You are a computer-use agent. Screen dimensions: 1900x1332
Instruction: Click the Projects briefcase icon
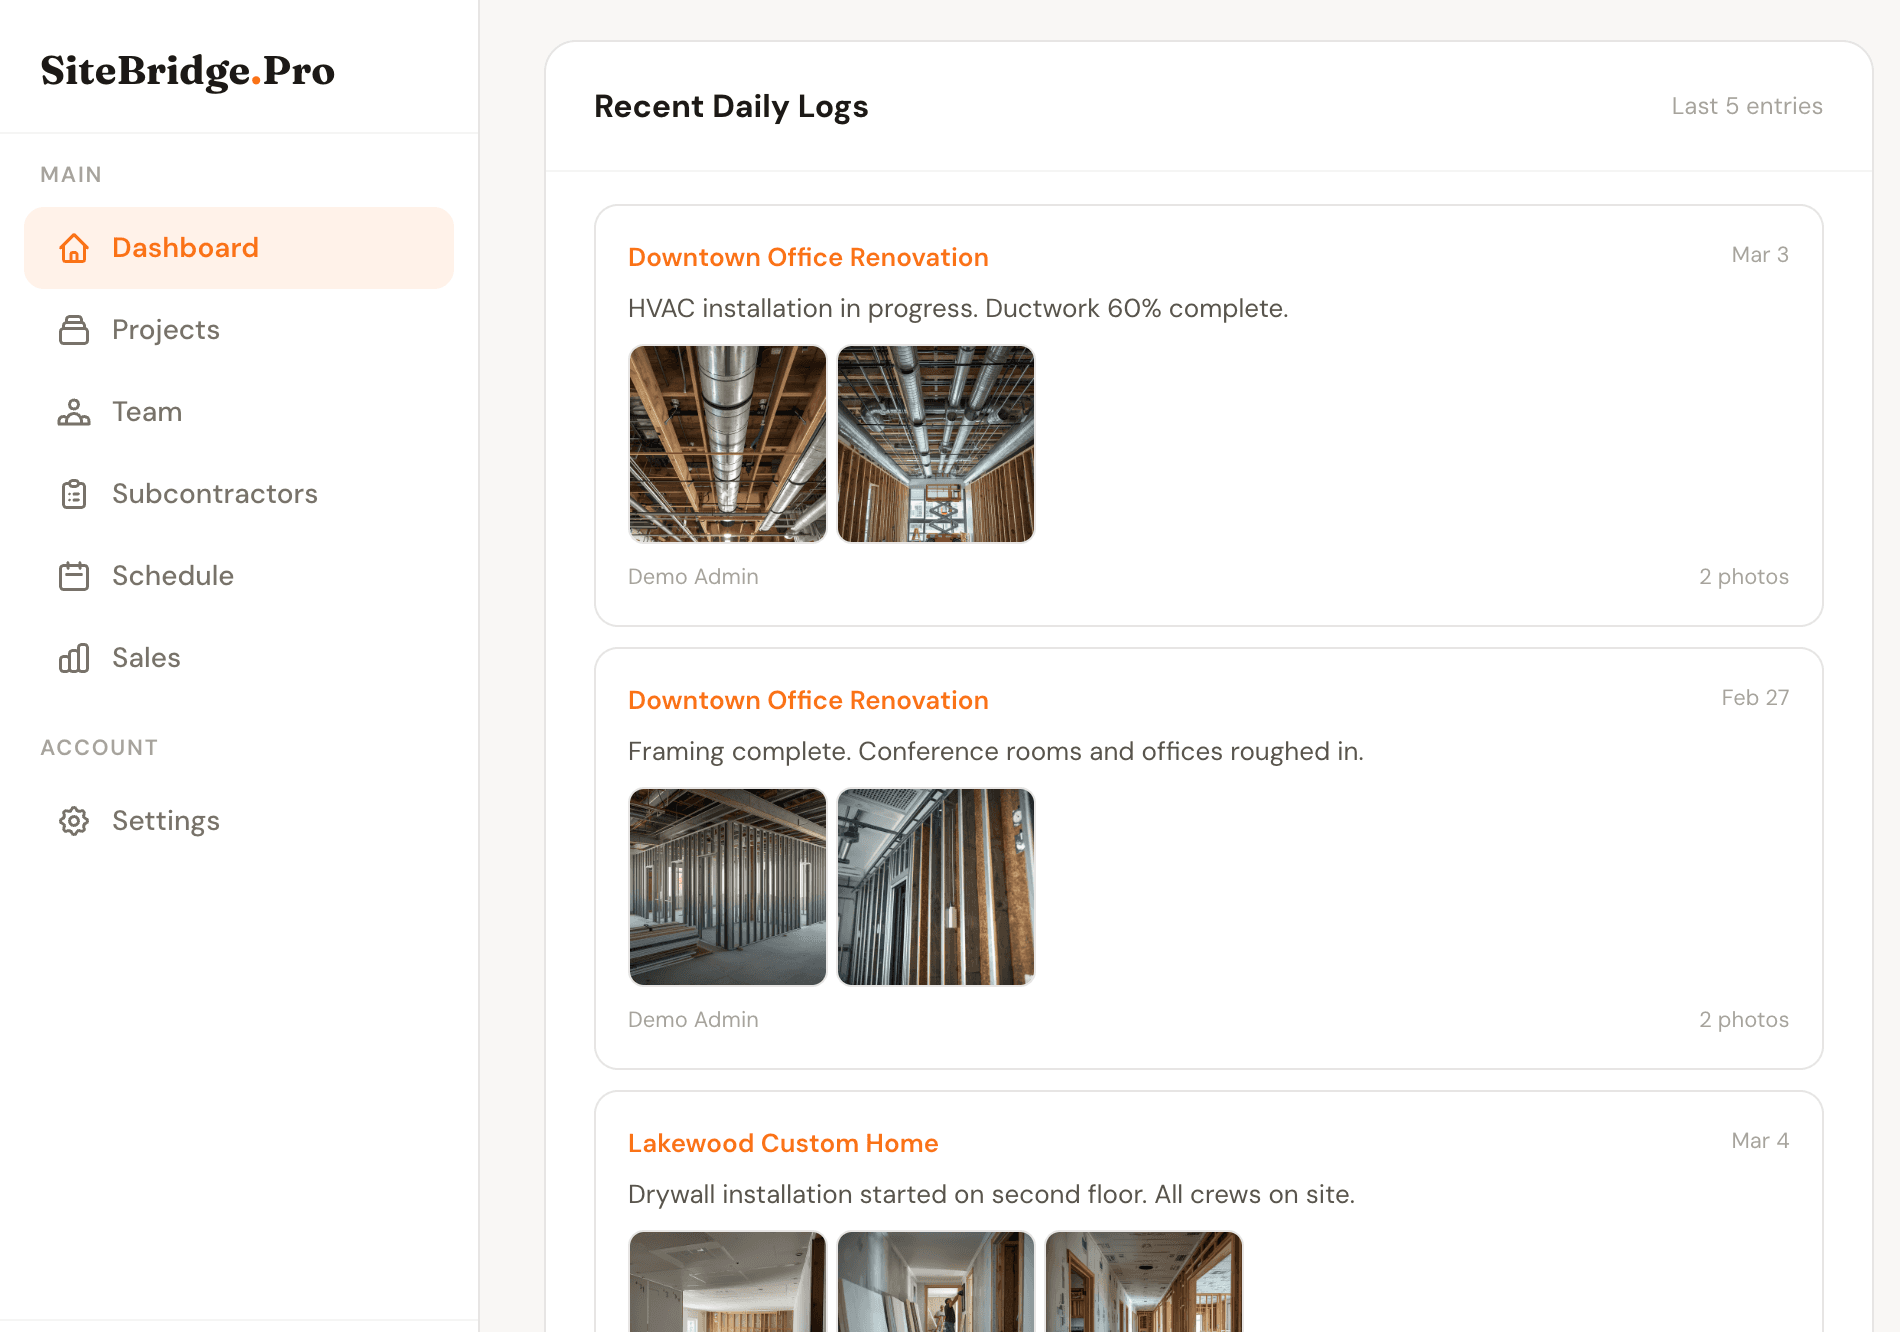pyautogui.click(x=74, y=330)
